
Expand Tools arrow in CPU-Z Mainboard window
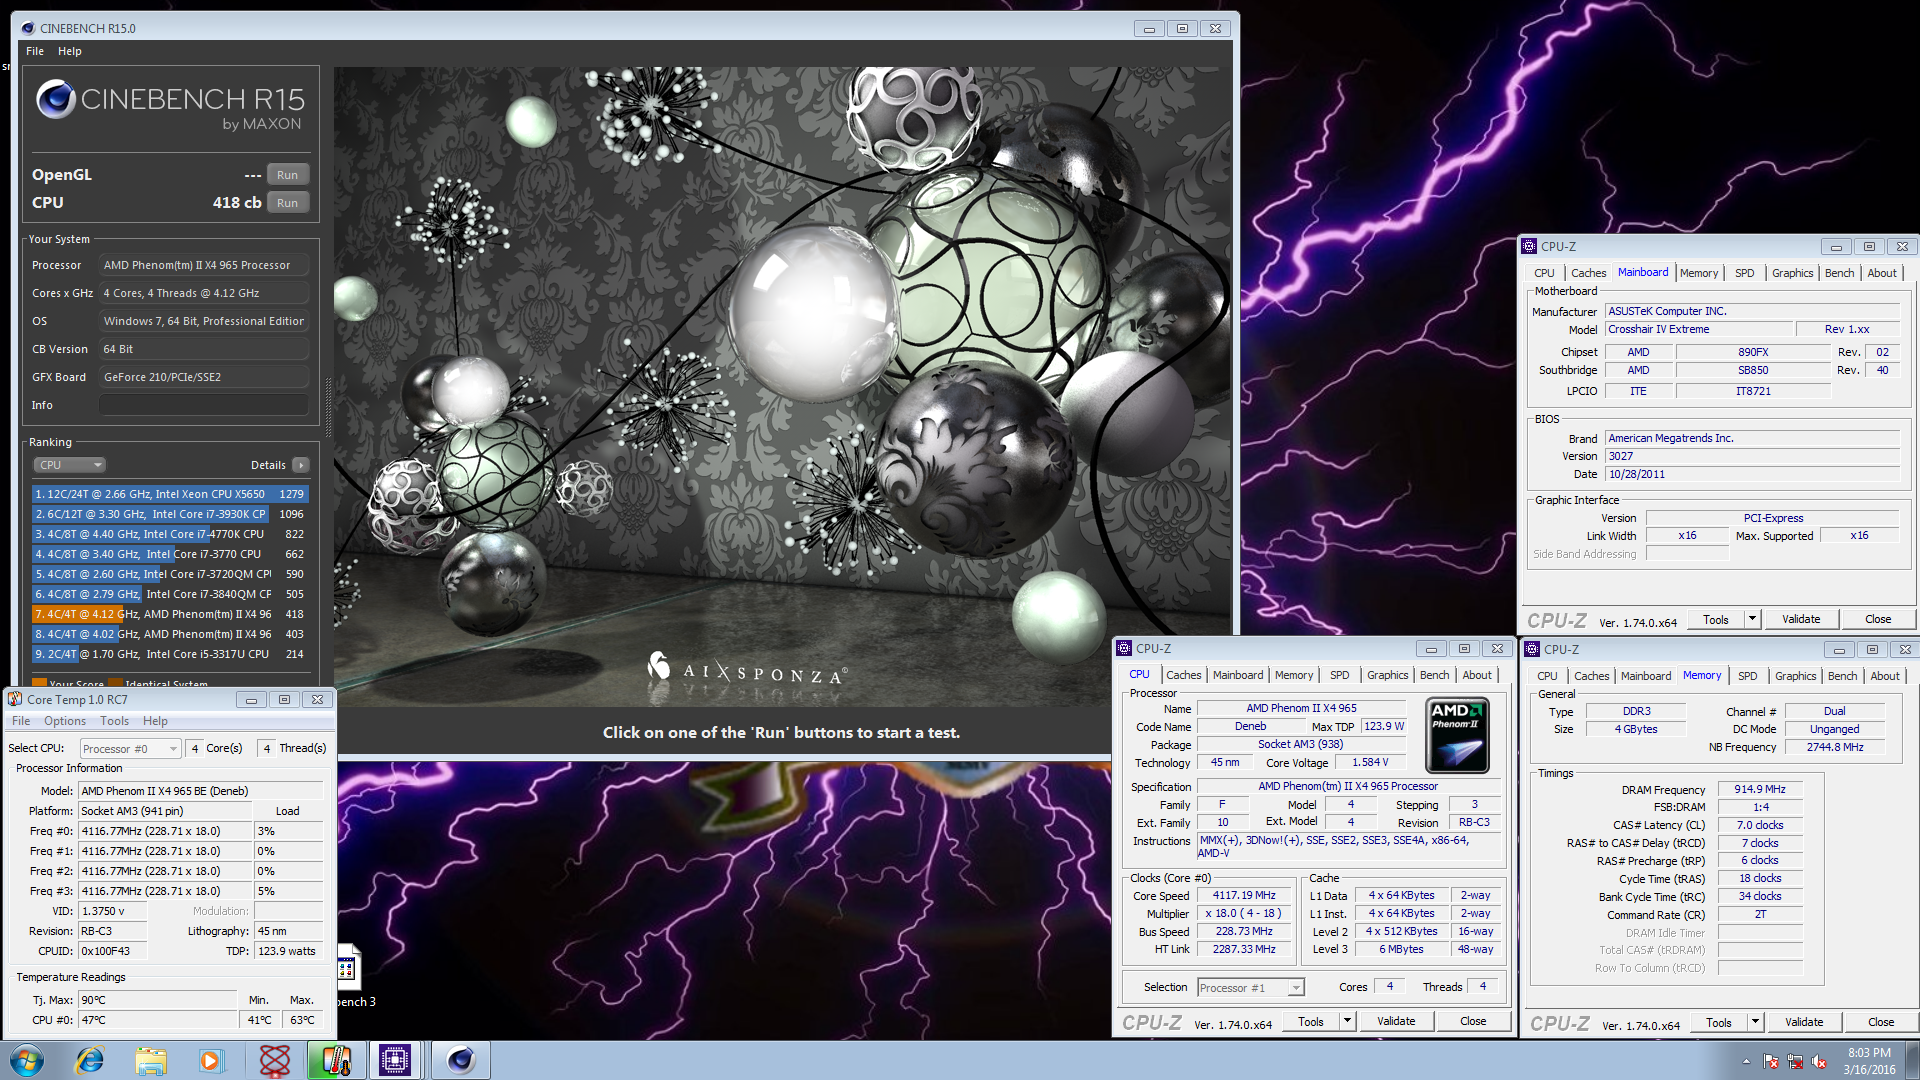[x=1752, y=619]
